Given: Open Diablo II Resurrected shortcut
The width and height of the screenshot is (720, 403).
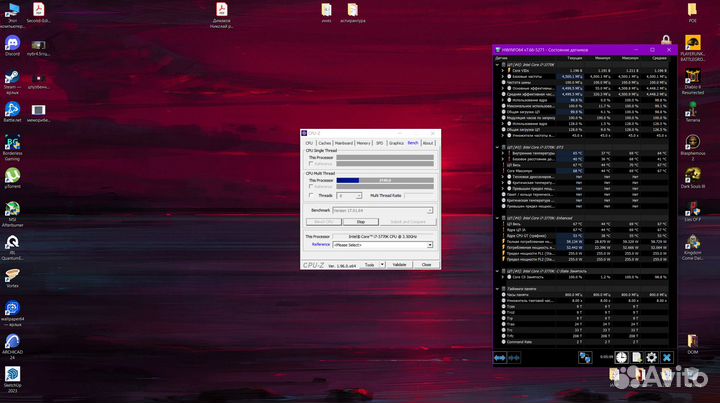Looking at the screenshot, I should [692, 82].
